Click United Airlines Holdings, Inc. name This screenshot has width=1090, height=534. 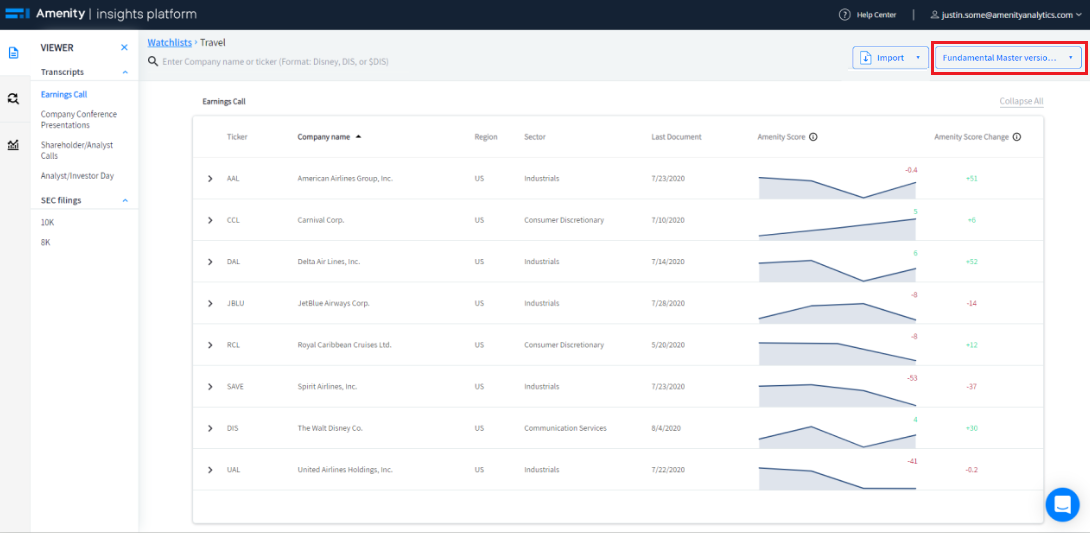[345, 470]
